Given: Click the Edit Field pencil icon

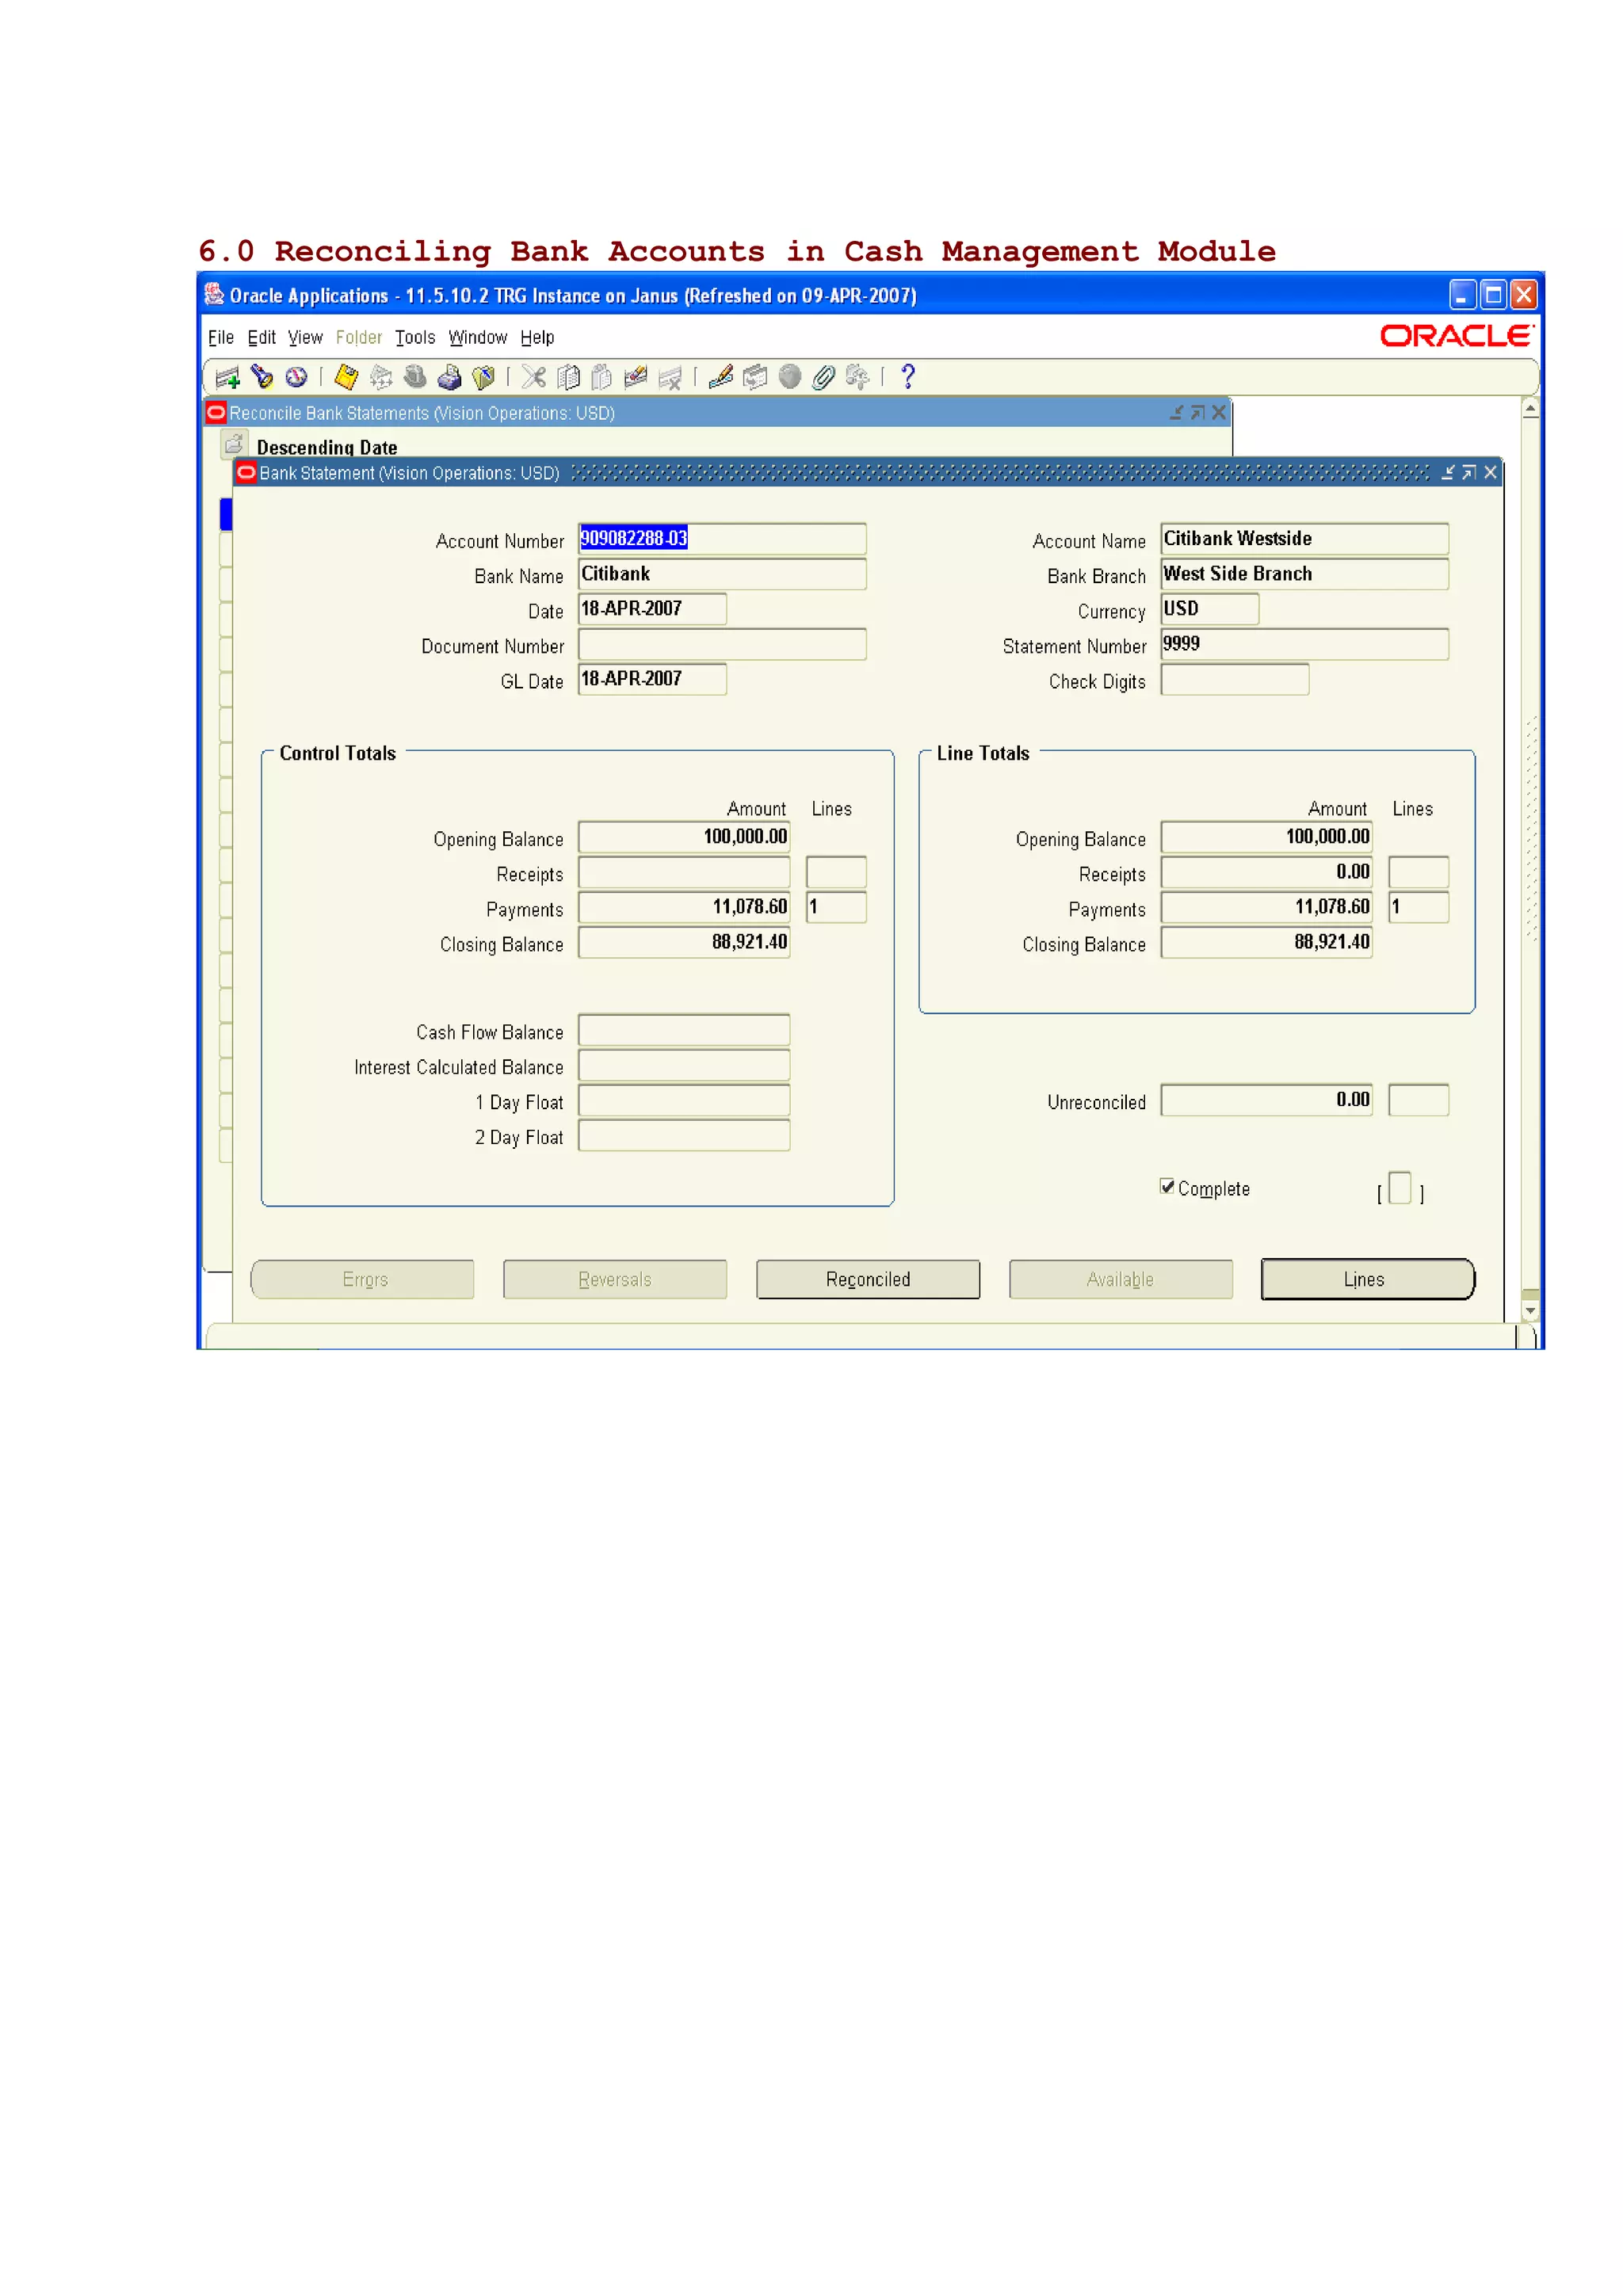Looking at the screenshot, I should pos(721,377).
